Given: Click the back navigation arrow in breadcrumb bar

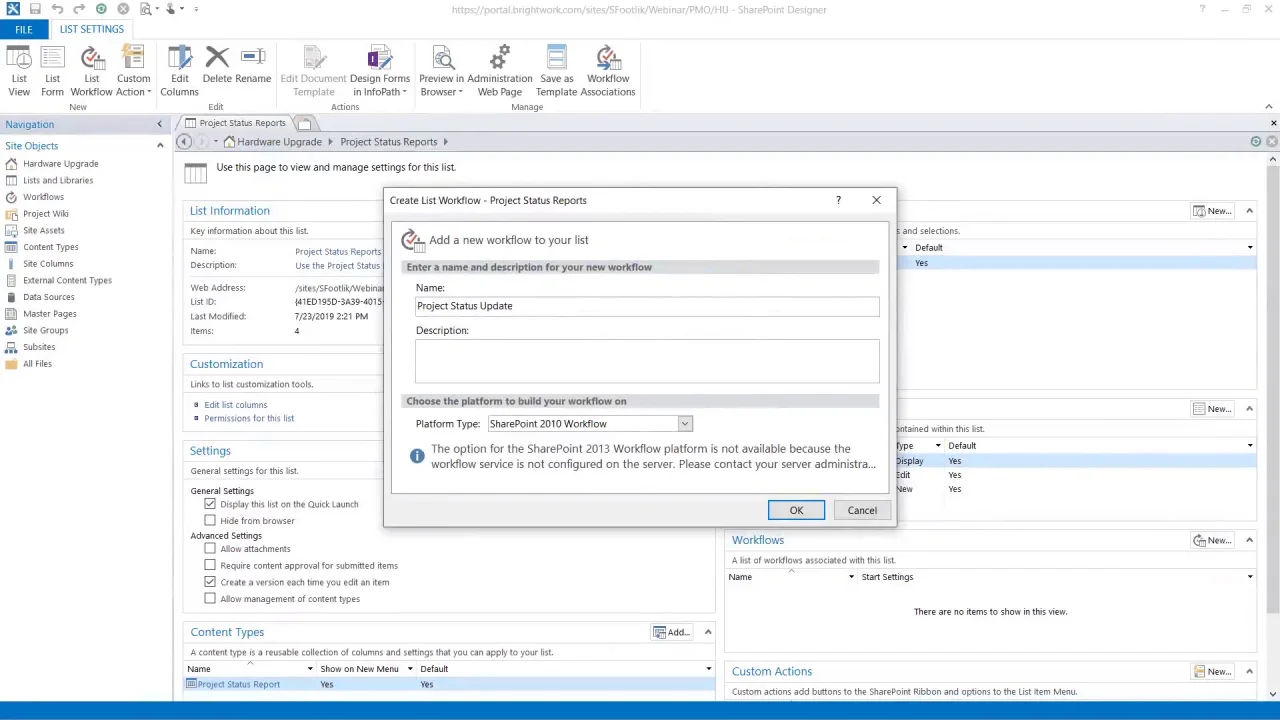Looking at the screenshot, I should point(184,142).
